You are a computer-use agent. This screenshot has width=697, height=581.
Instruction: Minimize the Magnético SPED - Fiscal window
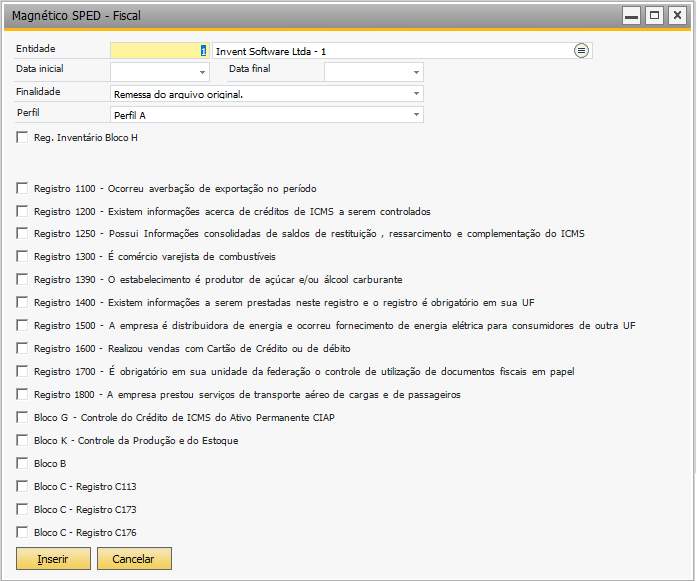tap(631, 16)
